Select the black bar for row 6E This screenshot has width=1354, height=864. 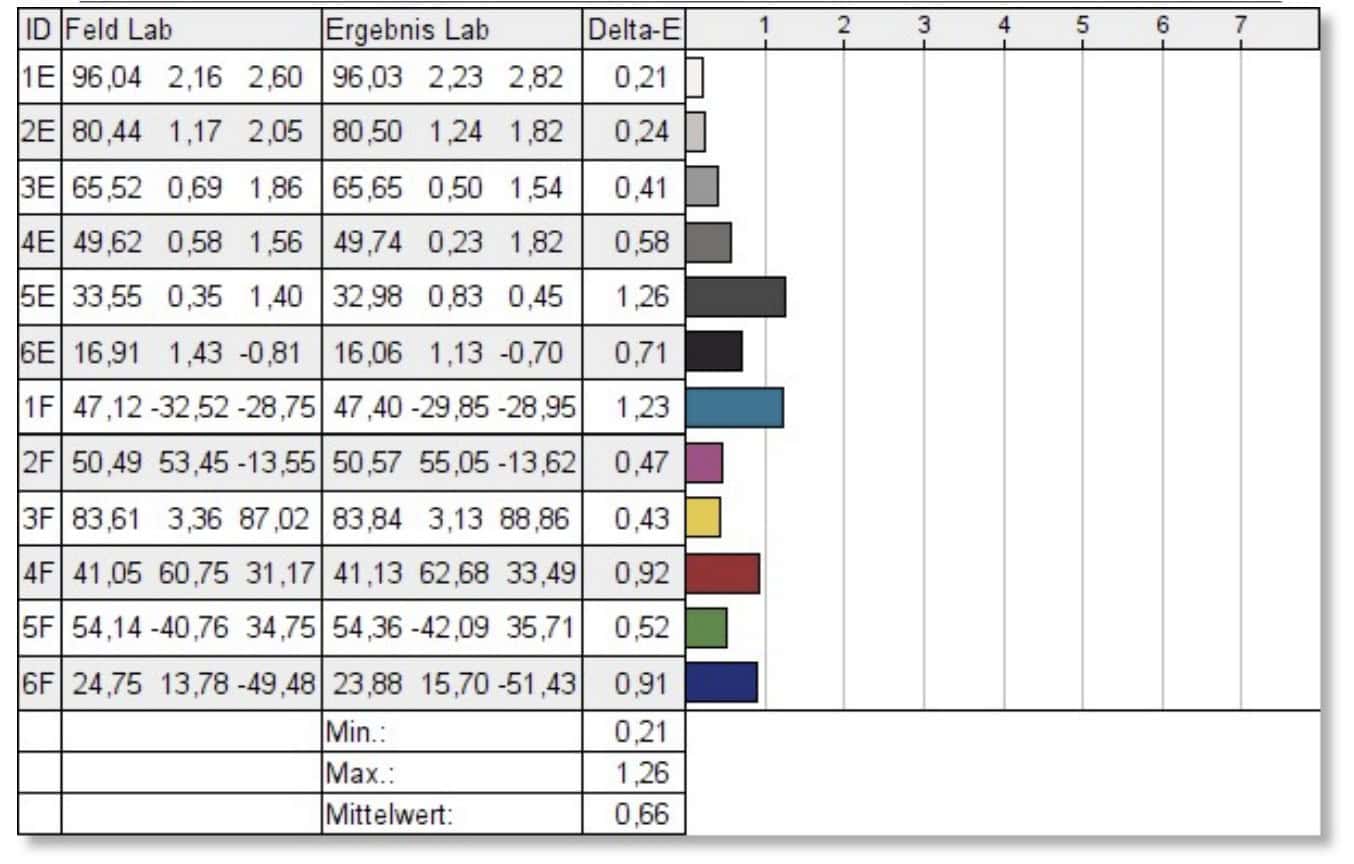tap(714, 351)
